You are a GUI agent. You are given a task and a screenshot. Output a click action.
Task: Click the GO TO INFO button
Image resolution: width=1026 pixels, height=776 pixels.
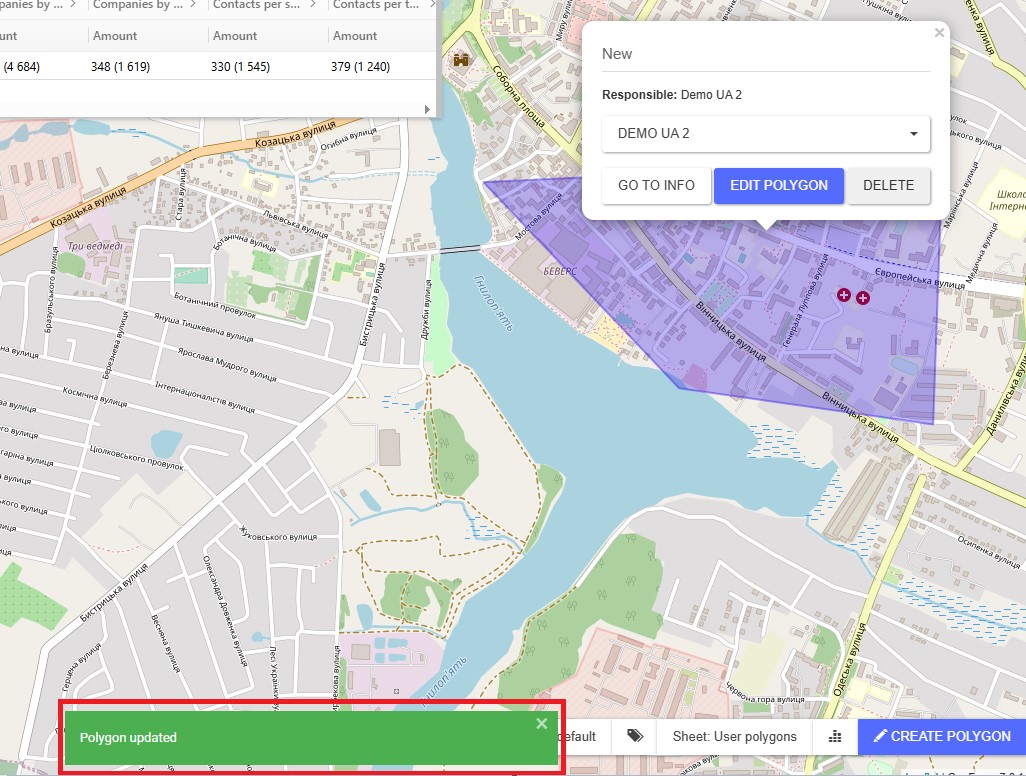click(656, 185)
